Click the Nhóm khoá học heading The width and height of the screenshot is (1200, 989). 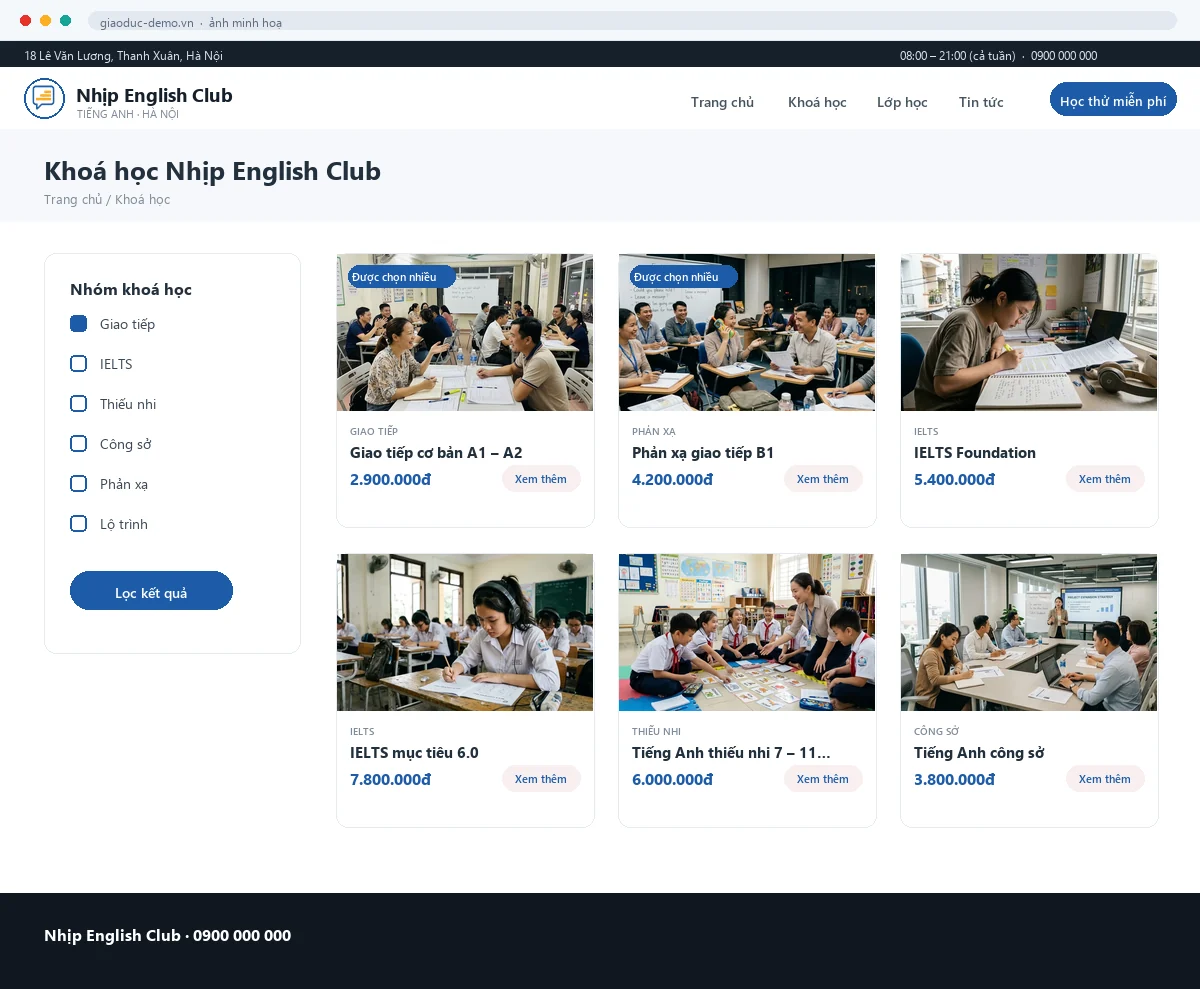pyautogui.click(x=131, y=290)
